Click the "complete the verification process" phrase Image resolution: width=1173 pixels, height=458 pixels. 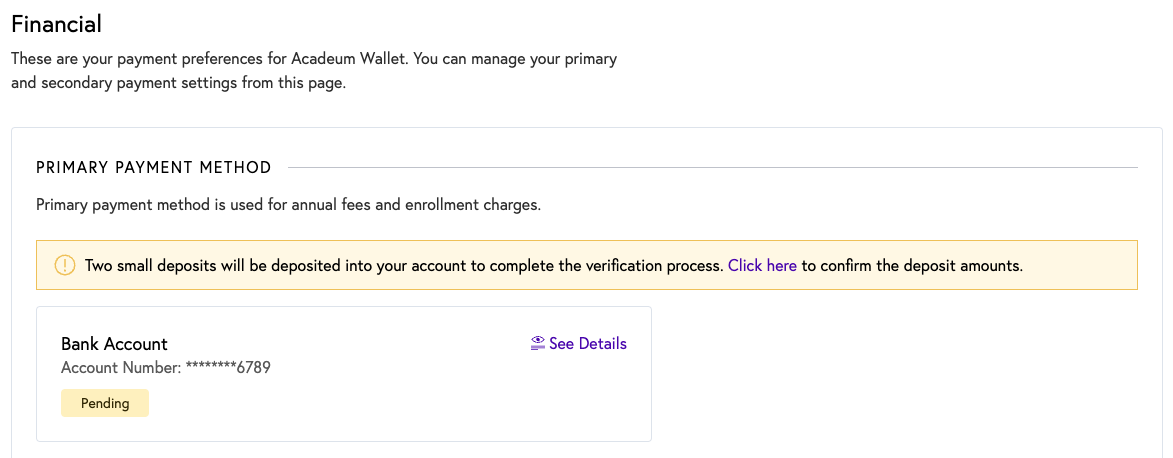pos(605,265)
